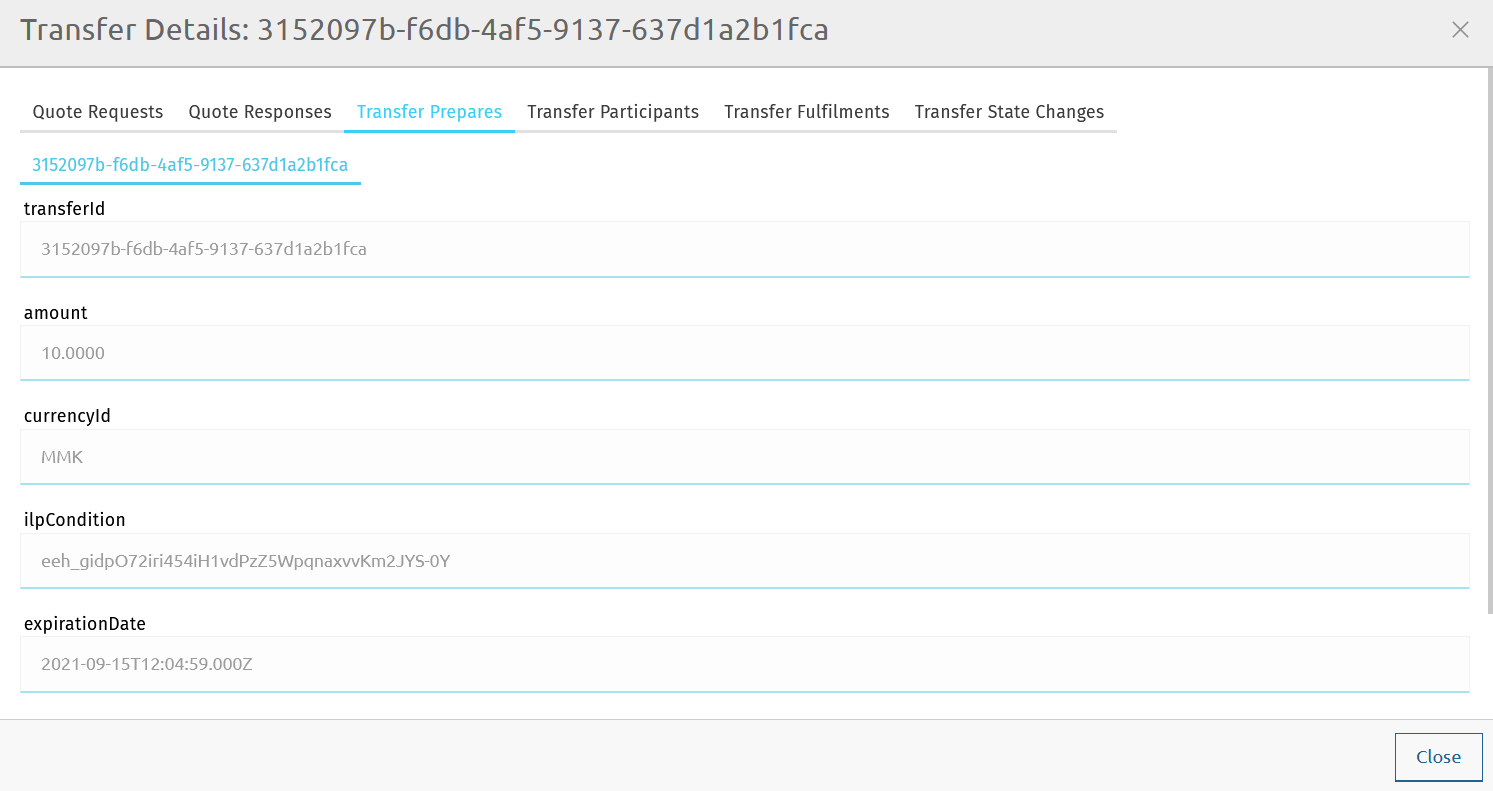Click the ilpCondition field label
This screenshot has height=791, width=1493.
point(75,520)
